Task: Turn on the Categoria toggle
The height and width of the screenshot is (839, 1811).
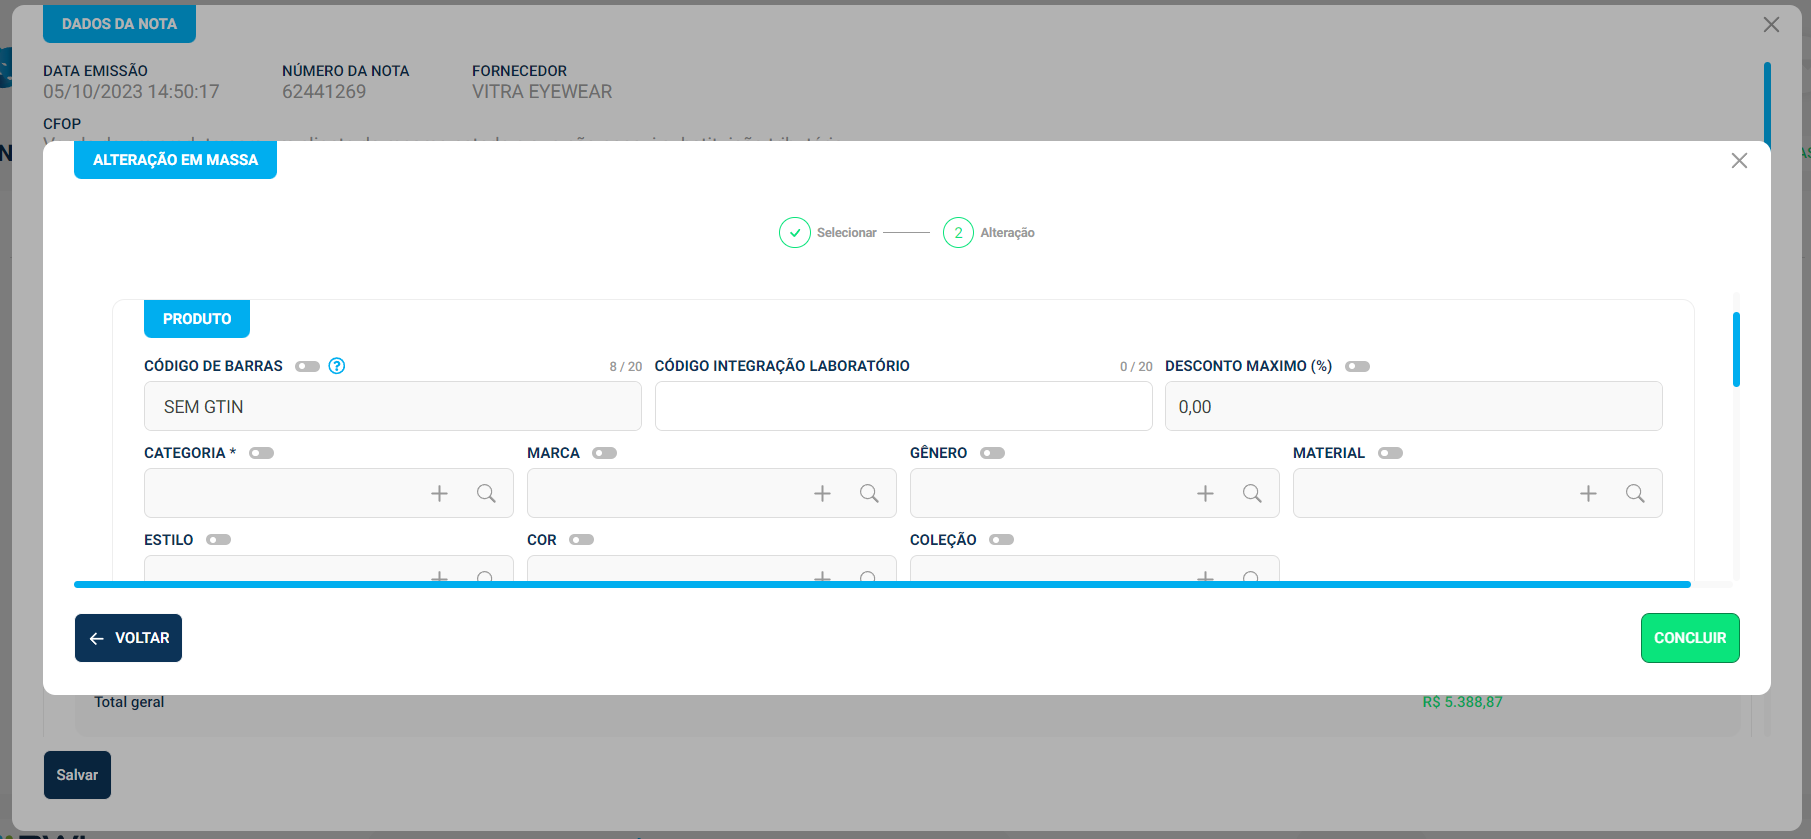Action: (261, 453)
